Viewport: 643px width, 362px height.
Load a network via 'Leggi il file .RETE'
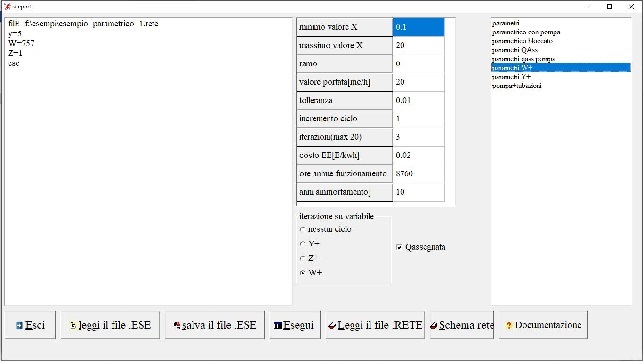click(375, 325)
